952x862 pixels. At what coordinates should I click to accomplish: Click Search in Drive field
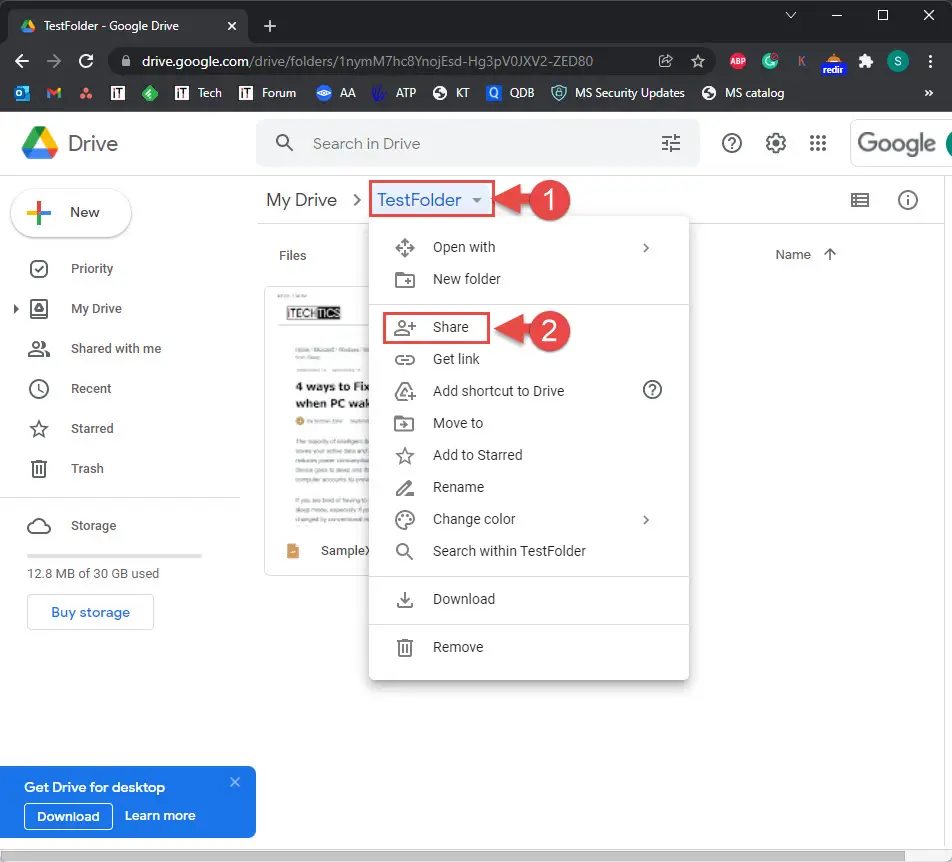tap(478, 143)
